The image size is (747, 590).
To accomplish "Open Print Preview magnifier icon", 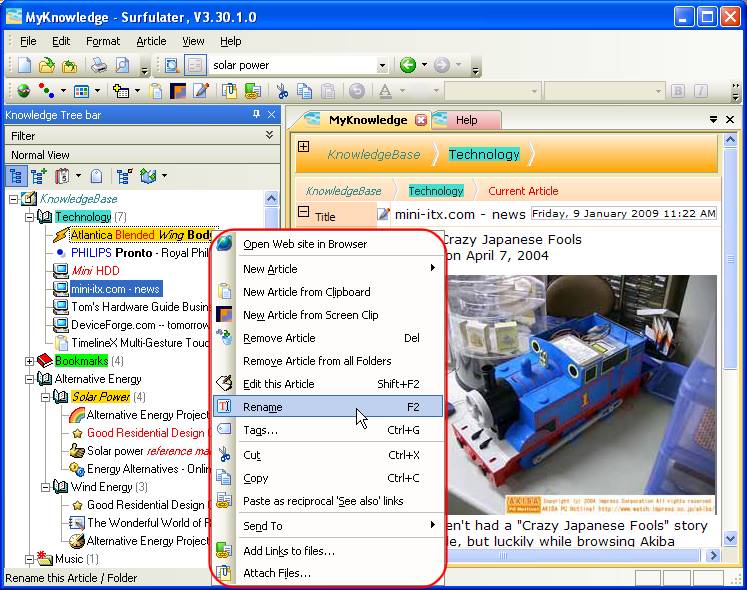I will pos(122,65).
